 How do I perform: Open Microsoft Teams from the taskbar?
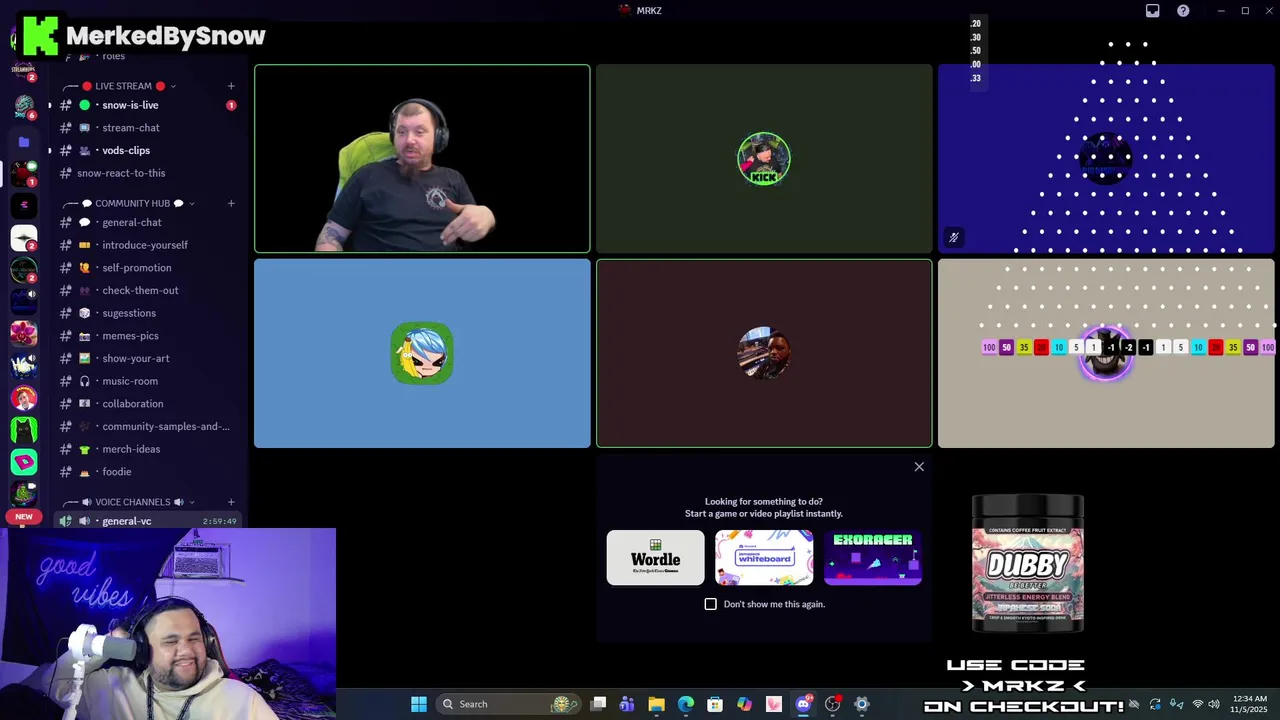pos(627,704)
